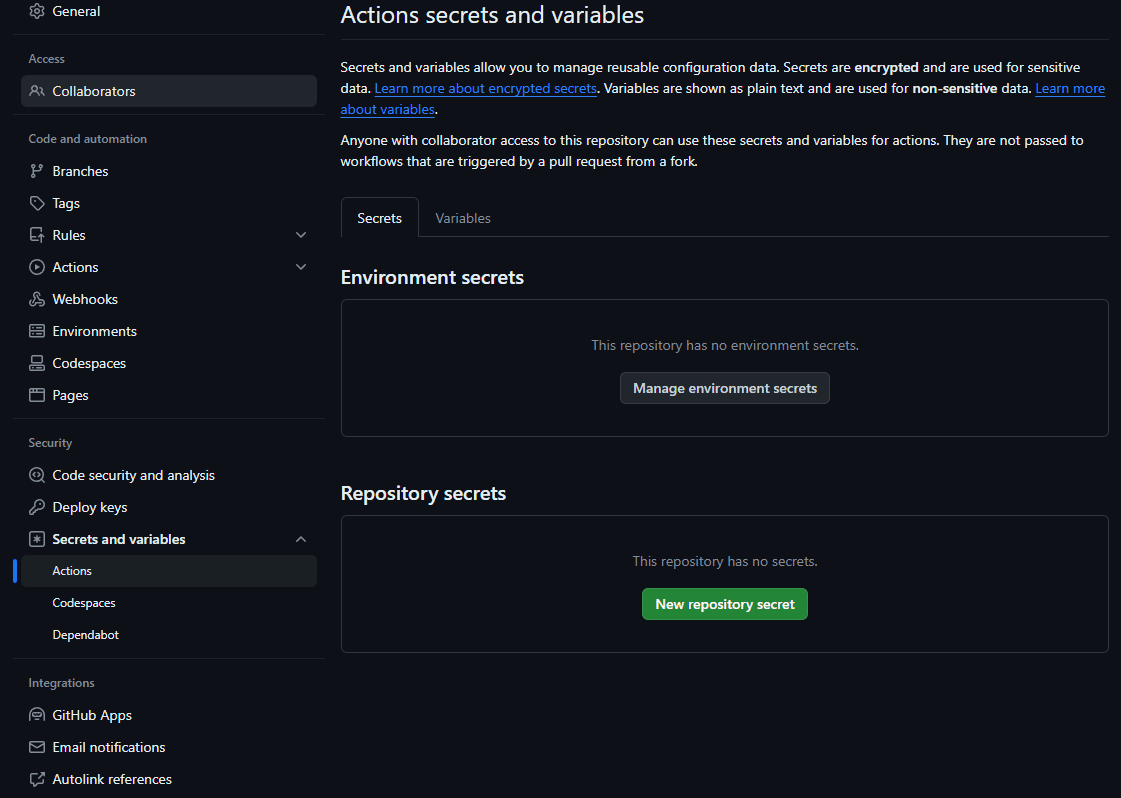Viewport: 1121px width, 798px height.
Task: Open Deploy keys settings
Action: 90,507
